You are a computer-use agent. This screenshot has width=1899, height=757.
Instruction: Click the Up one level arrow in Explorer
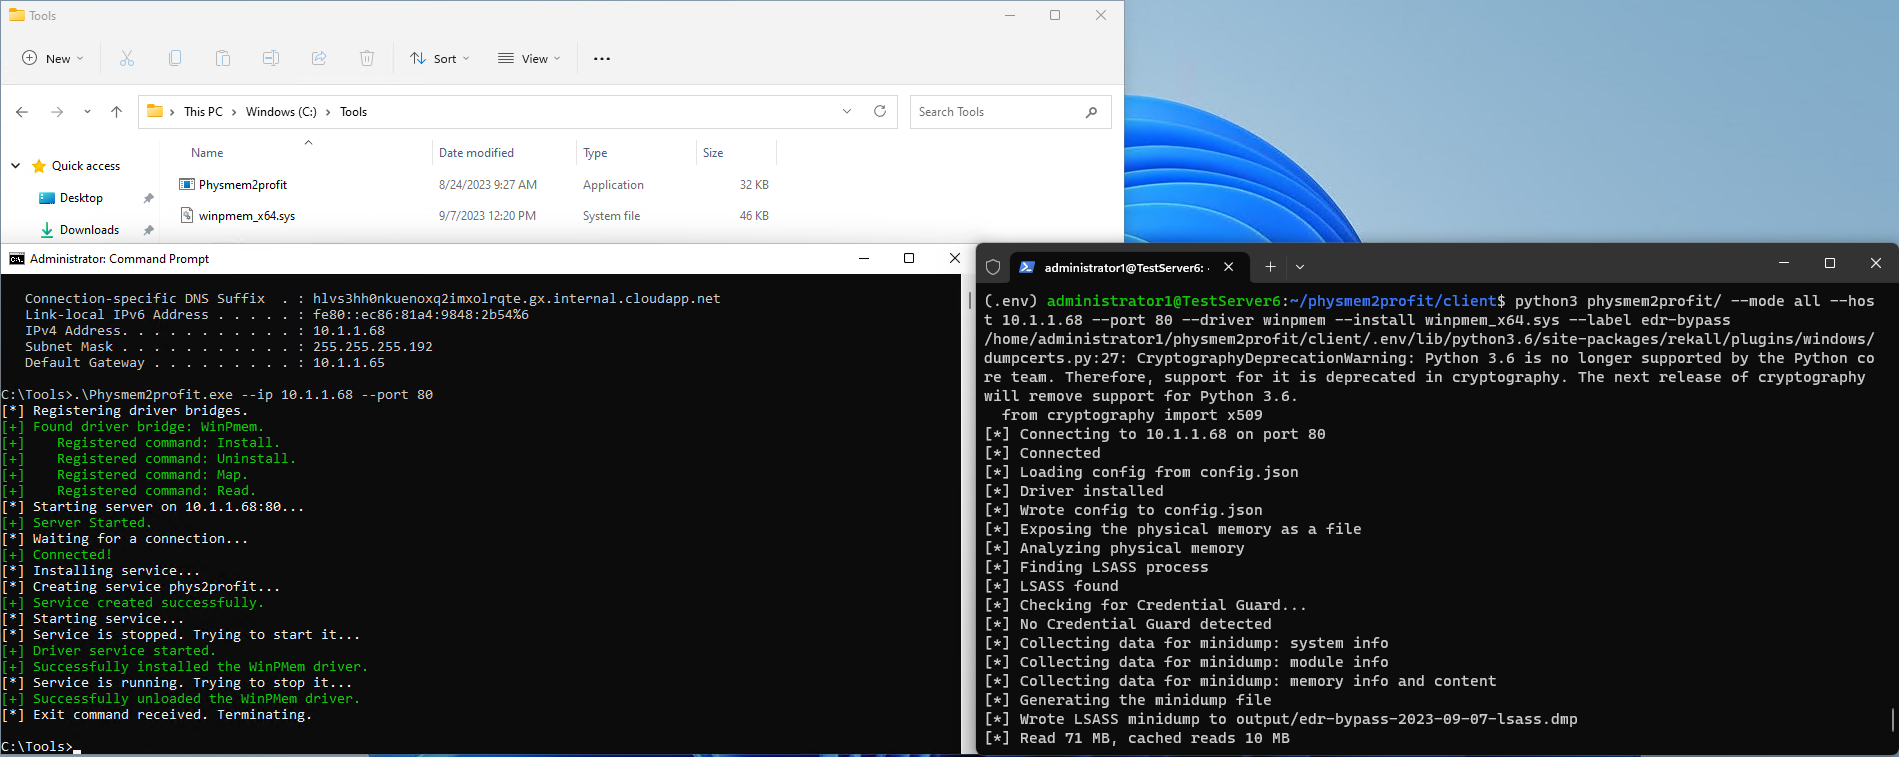pyautogui.click(x=116, y=112)
